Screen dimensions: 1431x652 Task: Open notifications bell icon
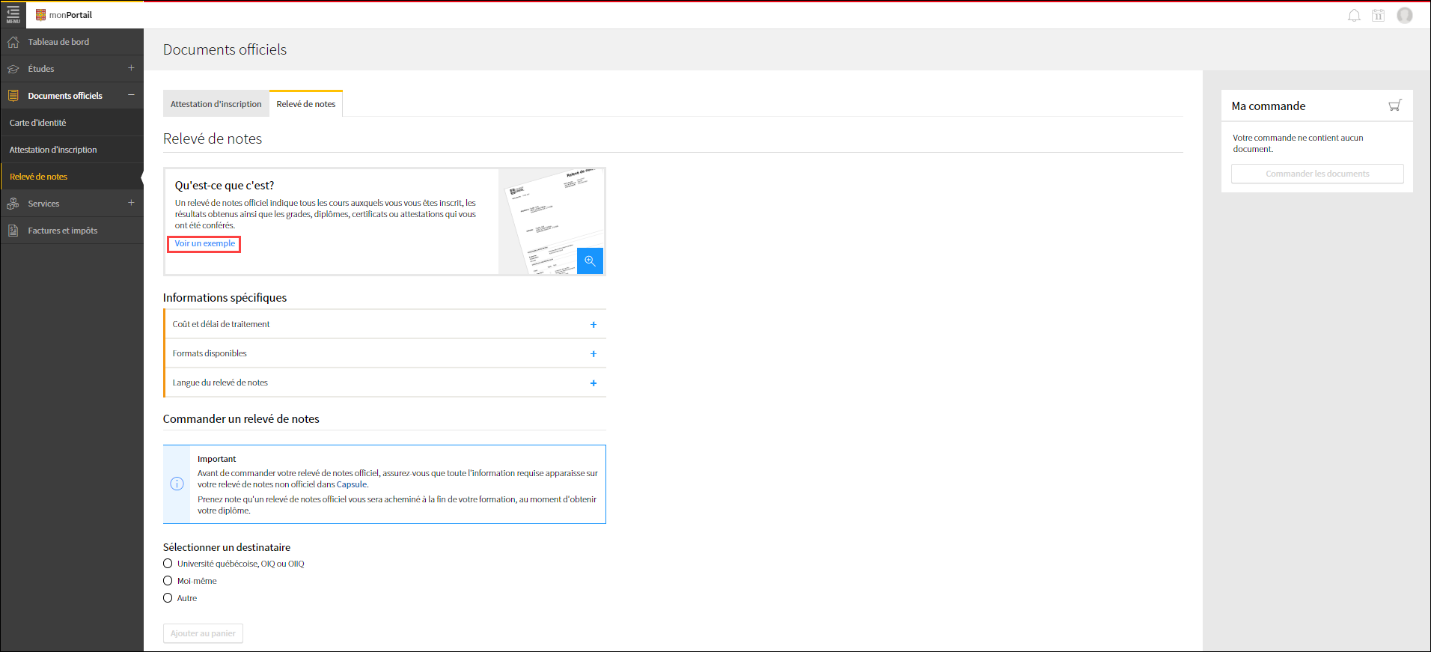[x=1354, y=15]
